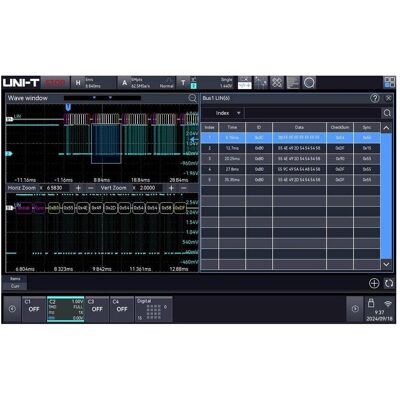
Task: Open help for Bus1 LIN panel
Action: click(x=375, y=98)
